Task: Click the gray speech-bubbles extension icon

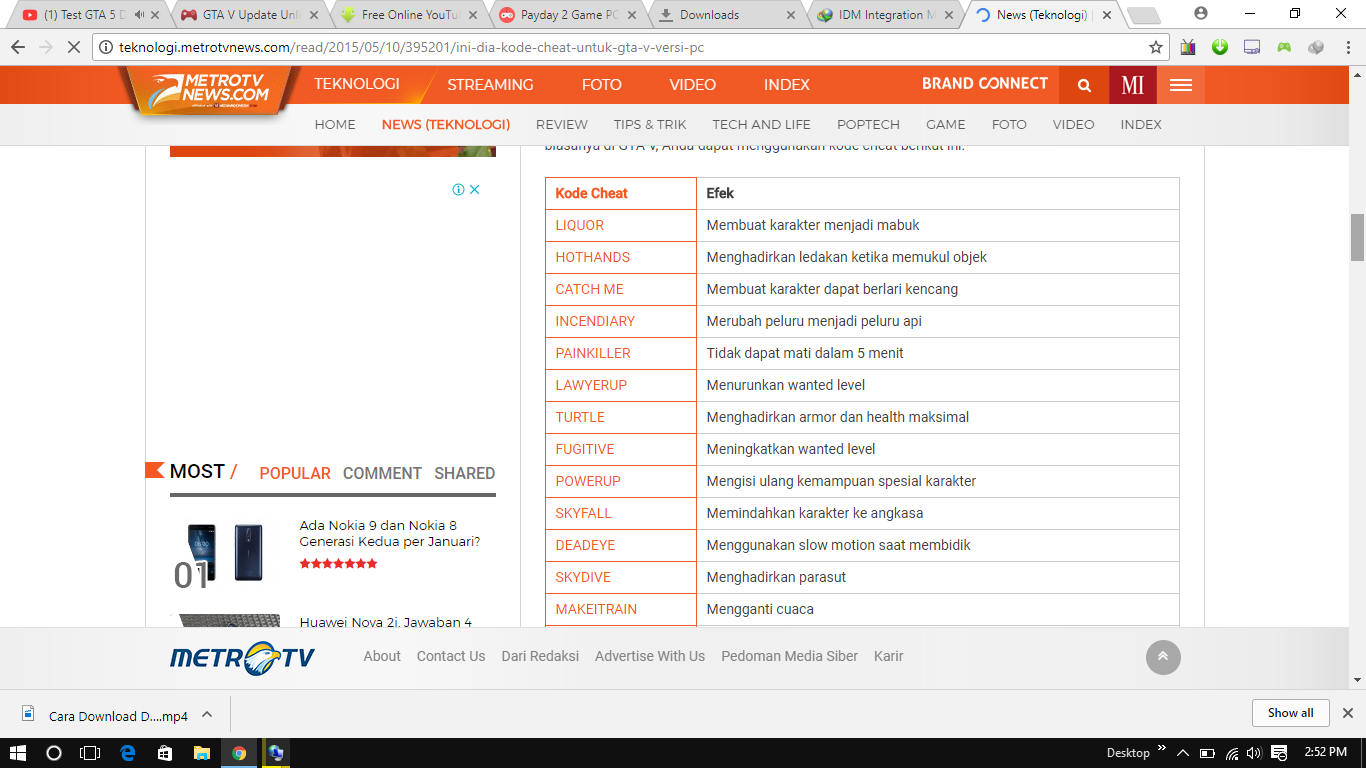Action: pos(1316,47)
